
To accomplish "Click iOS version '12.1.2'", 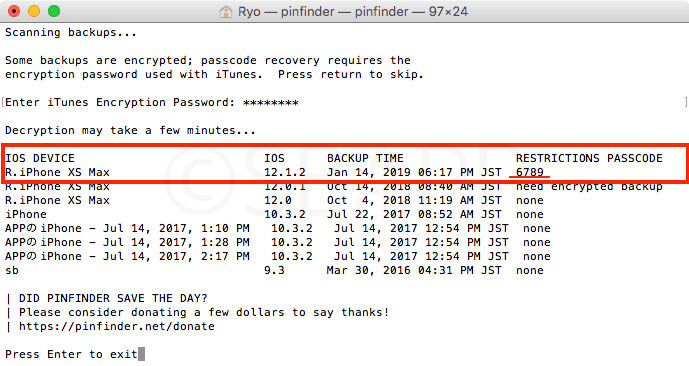I will point(285,172).
